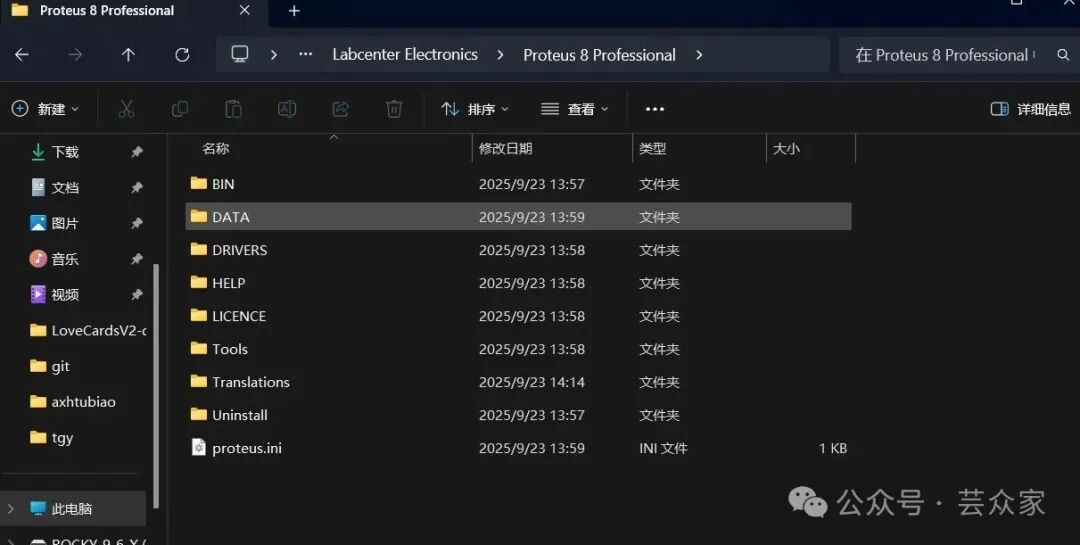Click the '1 KB' size cell

click(x=833, y=448)
